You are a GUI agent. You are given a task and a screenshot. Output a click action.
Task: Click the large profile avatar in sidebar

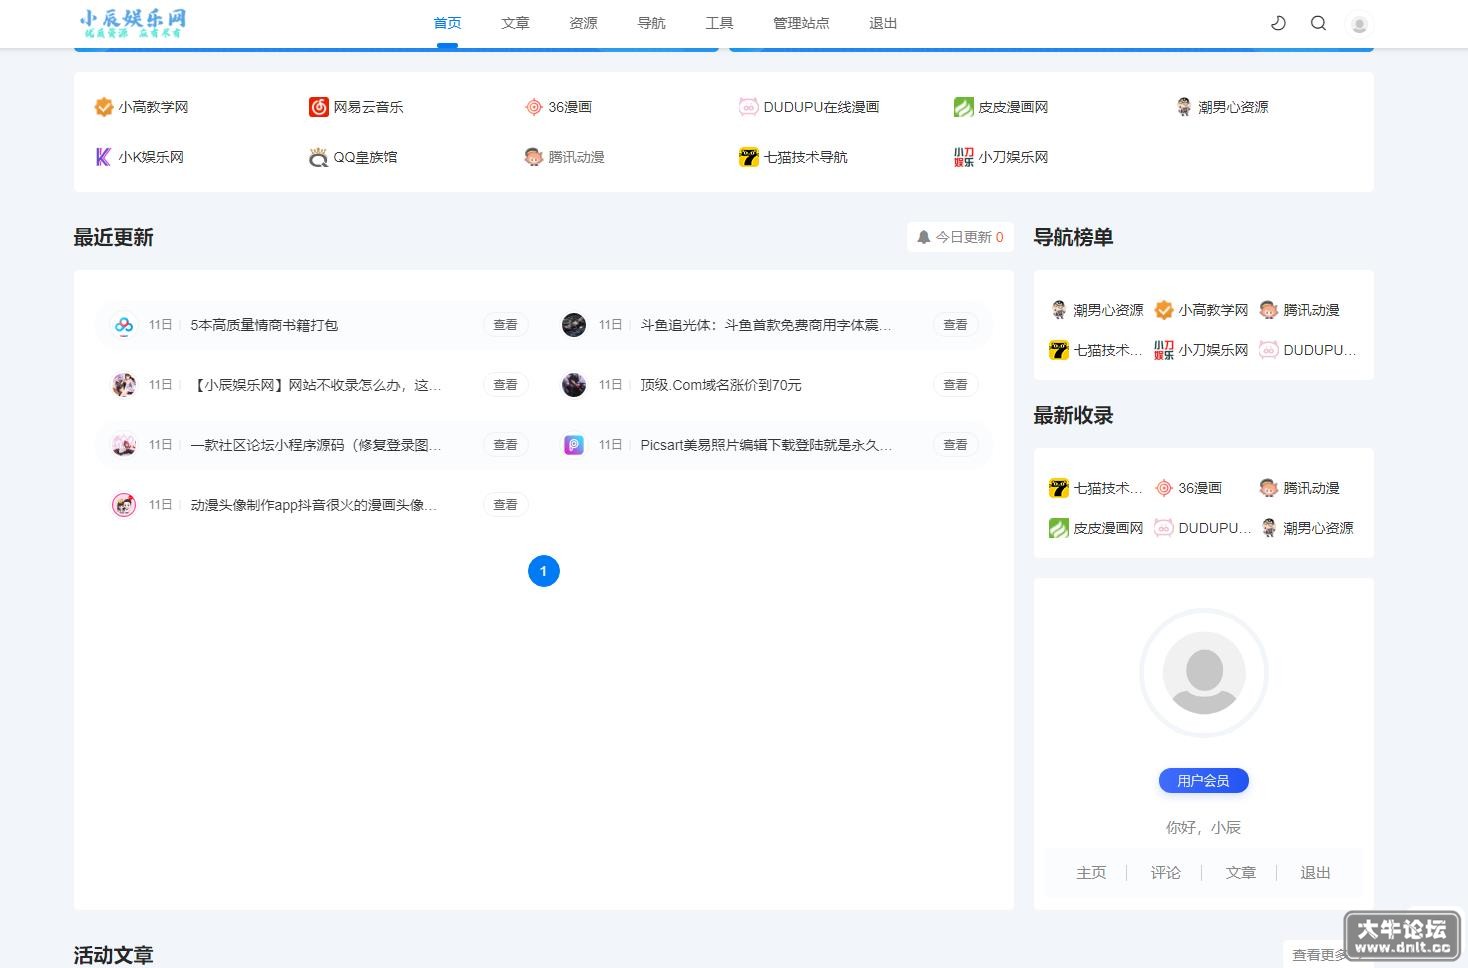click(1204, 673)
